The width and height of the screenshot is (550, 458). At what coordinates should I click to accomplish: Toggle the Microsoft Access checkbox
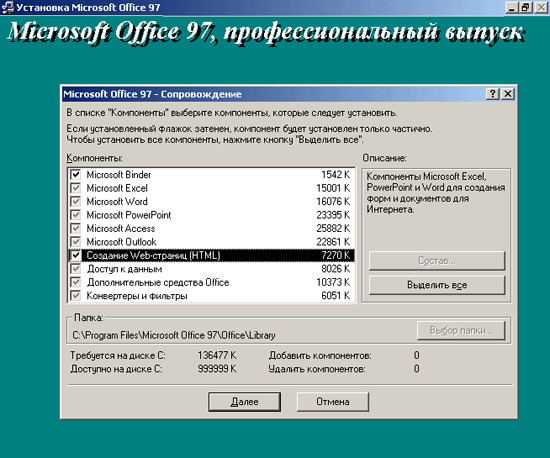point(75,228)
